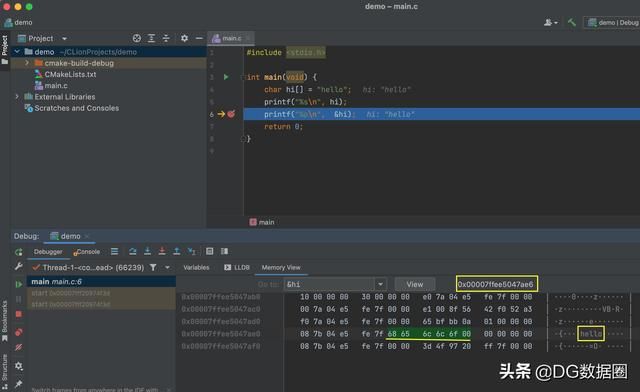640x392 pixels.
Task: Open the Project view dropdown
Action: [x=64, y=38]
